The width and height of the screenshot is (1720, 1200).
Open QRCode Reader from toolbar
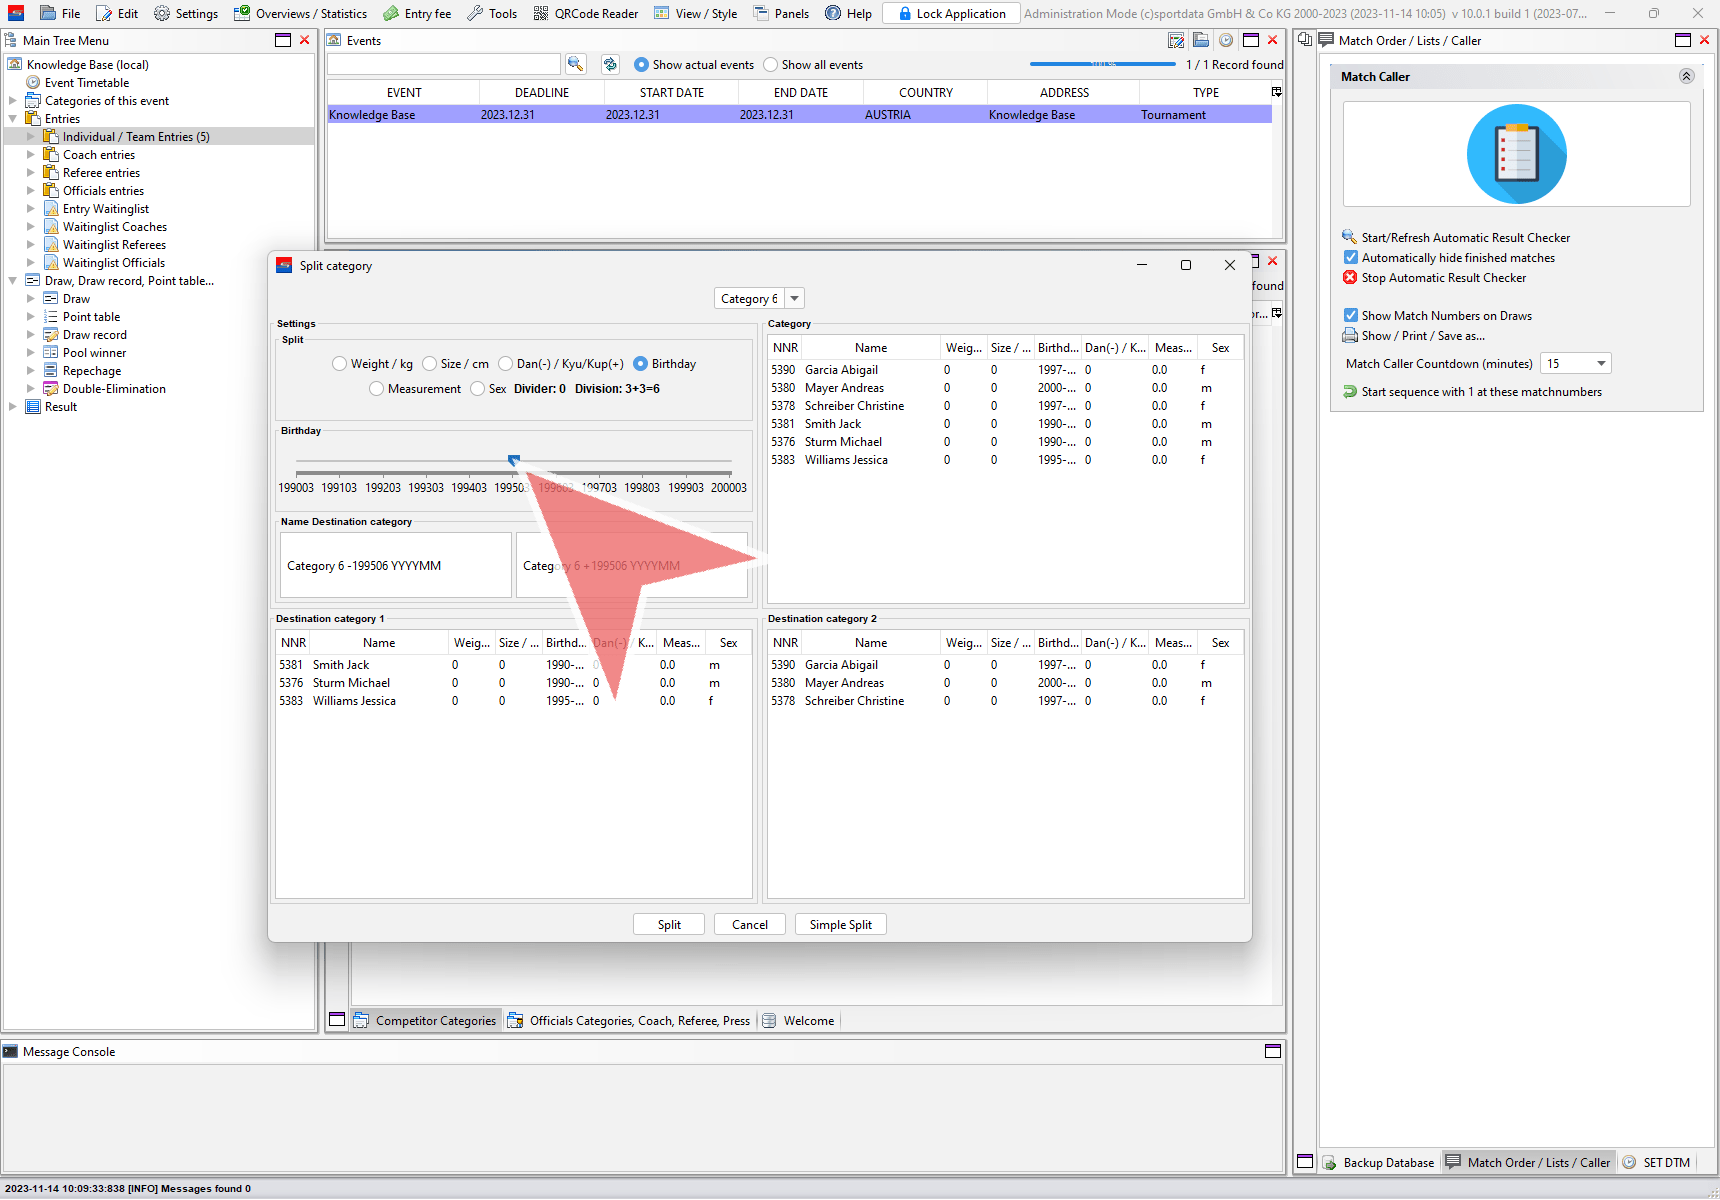pyautogui.click(x=585, y=13)
